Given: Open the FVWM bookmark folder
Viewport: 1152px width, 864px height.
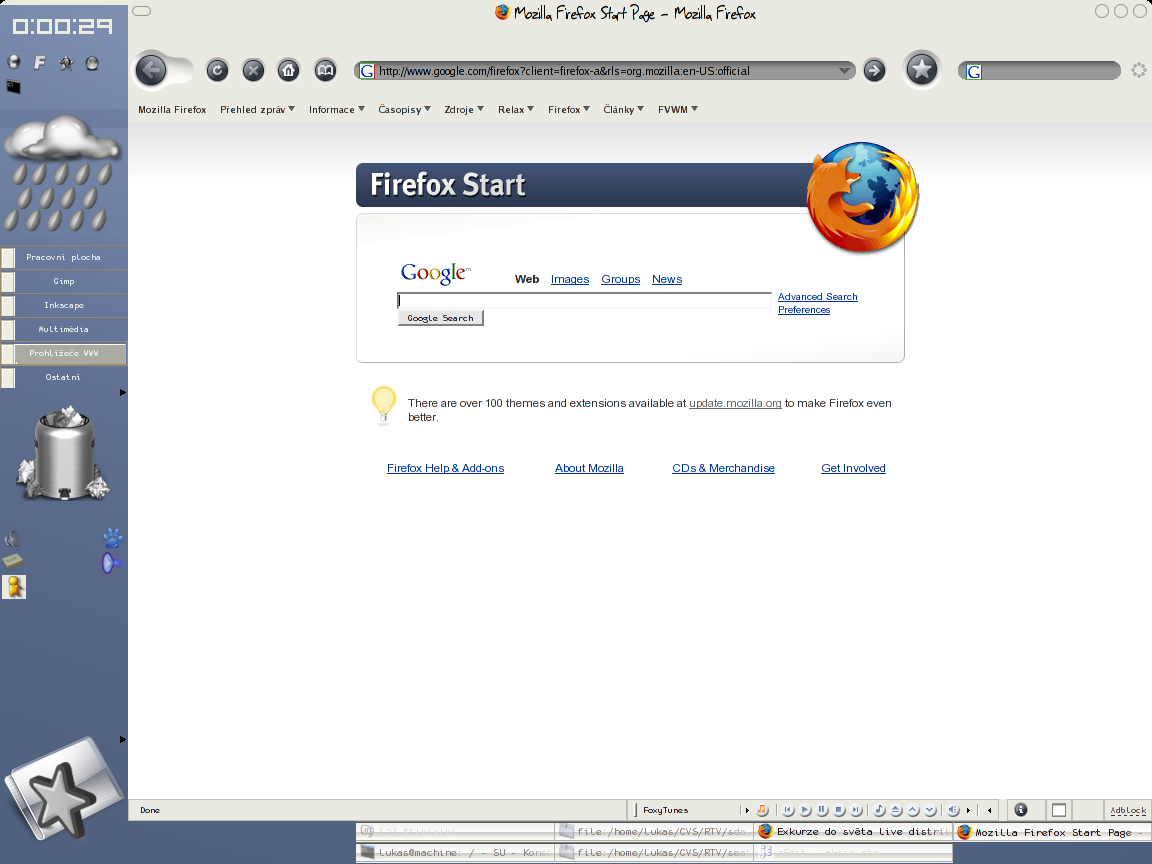Looking at the screenshot, I should pyautogui.click(x=677, y=109).
